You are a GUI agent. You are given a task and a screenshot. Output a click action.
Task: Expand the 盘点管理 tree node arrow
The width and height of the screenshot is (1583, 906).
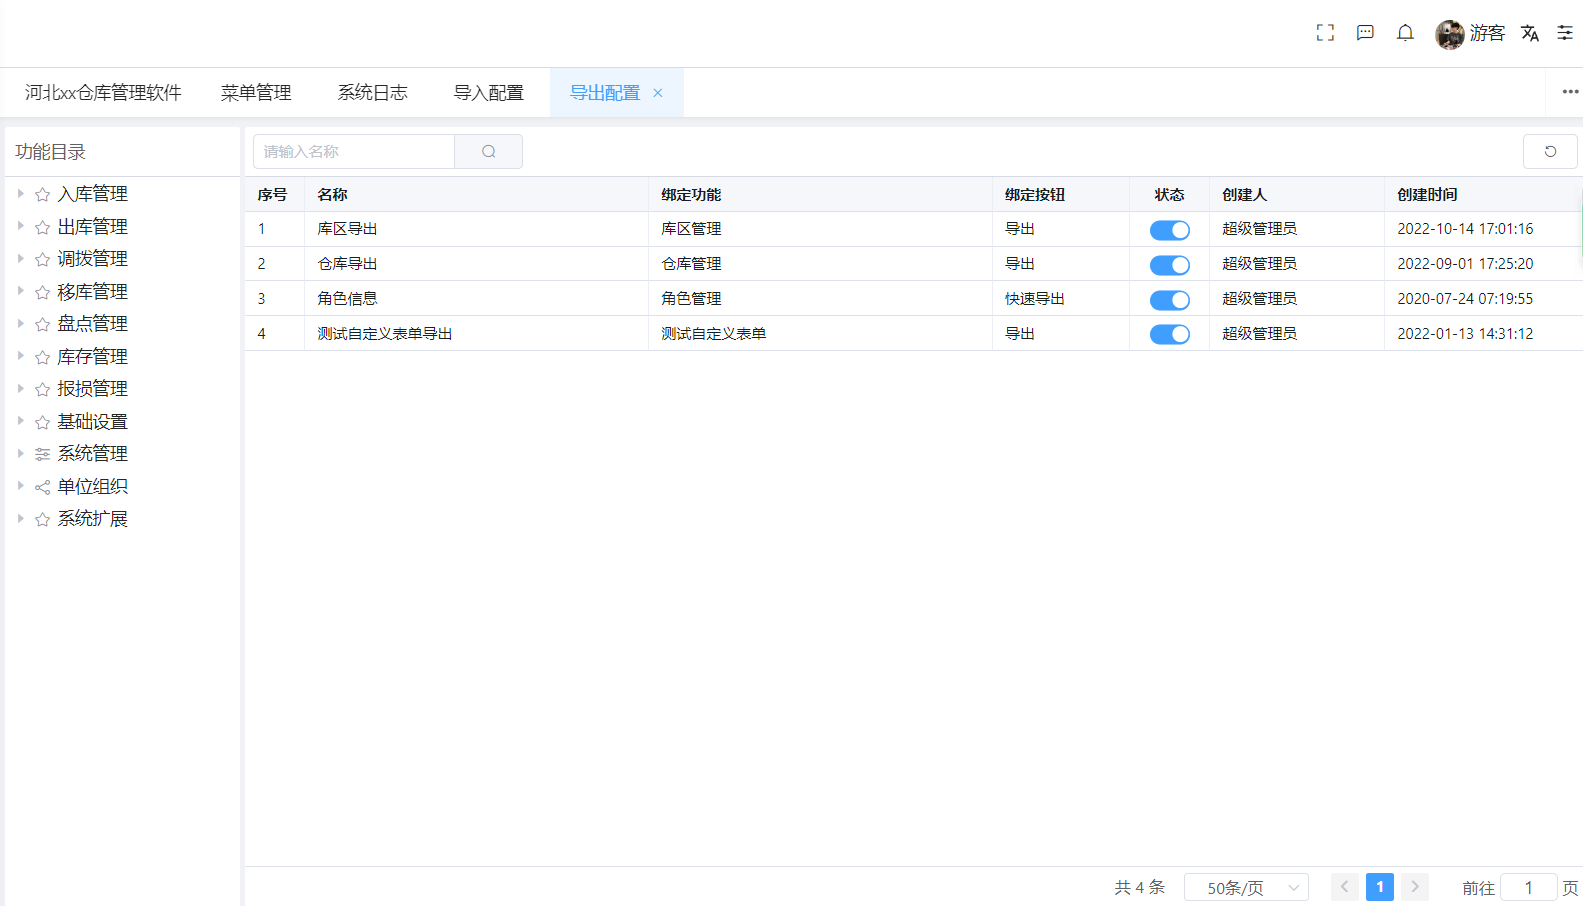[x=20, y=323]
